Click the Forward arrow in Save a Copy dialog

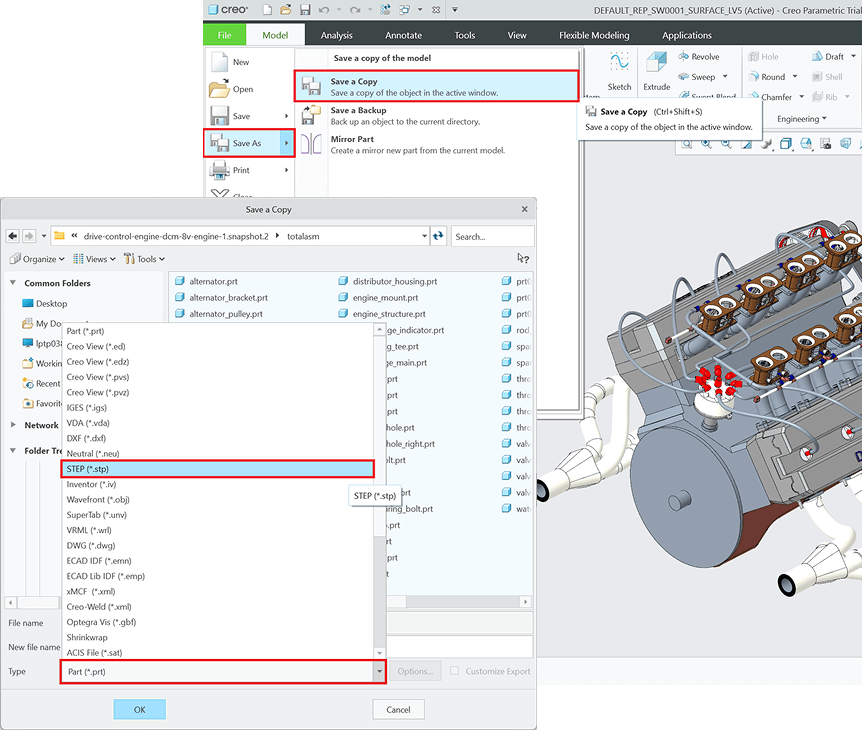29,236
